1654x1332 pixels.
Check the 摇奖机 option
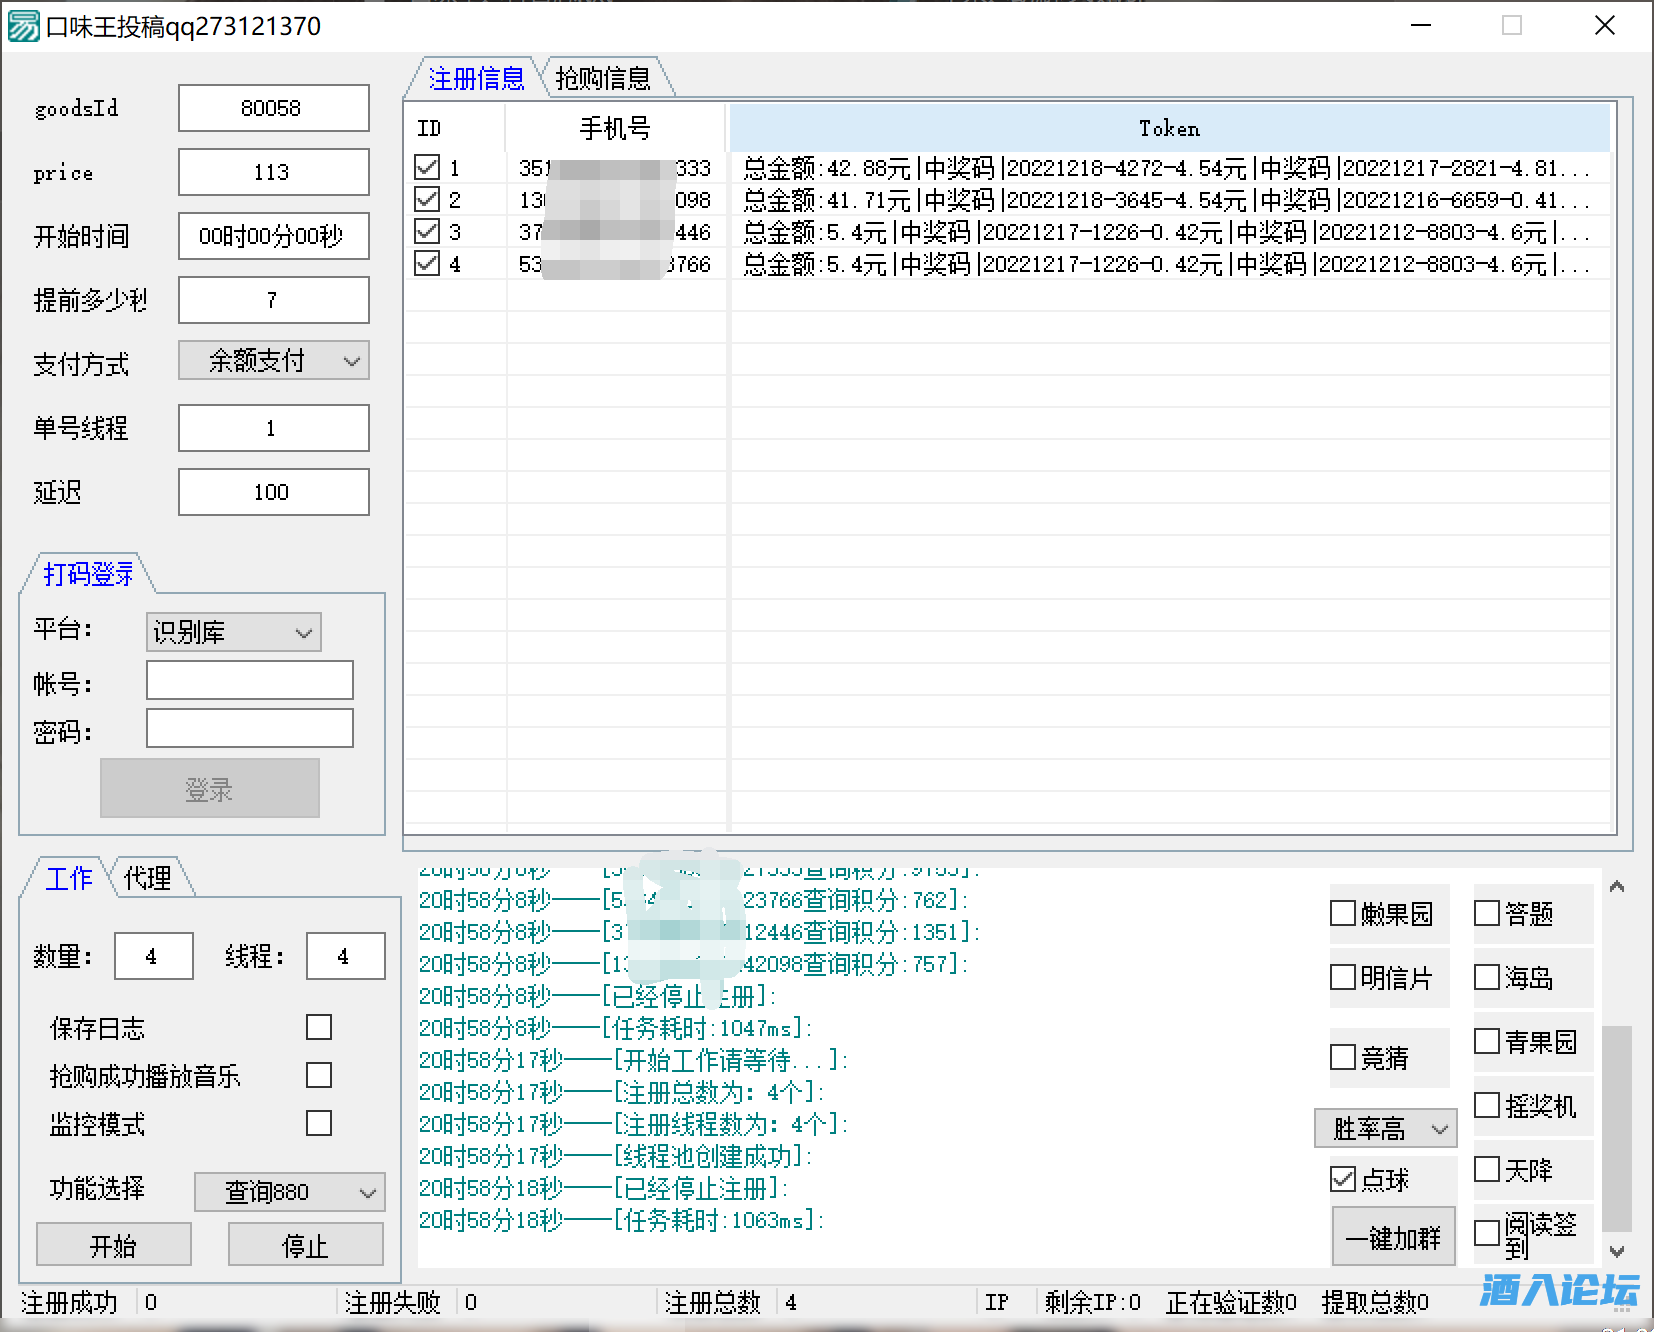1487,1105
